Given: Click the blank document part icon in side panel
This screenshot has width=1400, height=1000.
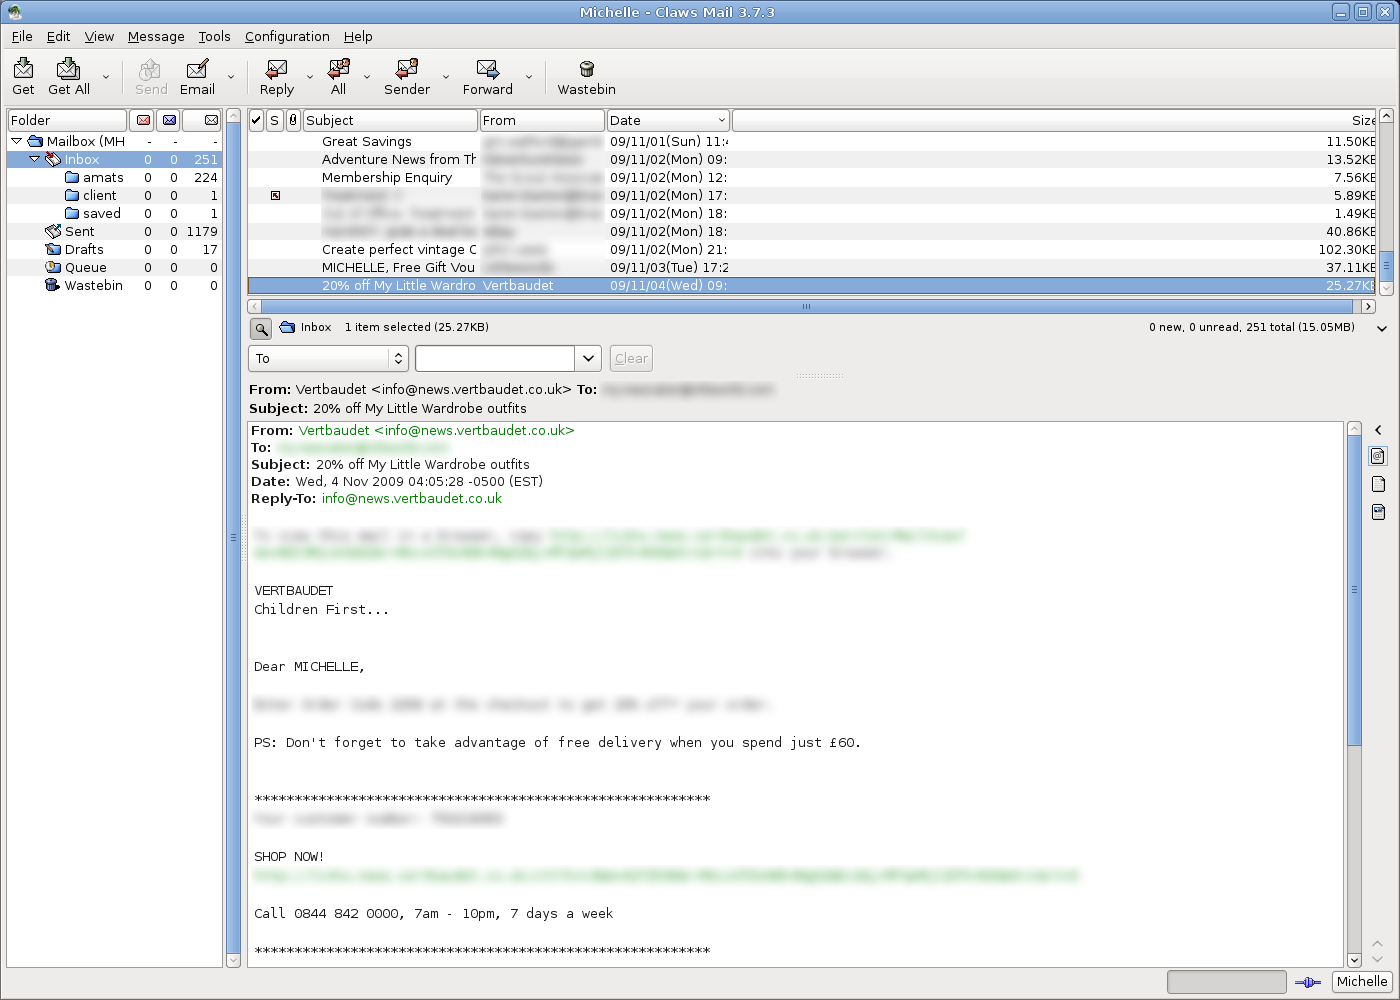Looking at the screenshot, I should tap(1378, 484).
